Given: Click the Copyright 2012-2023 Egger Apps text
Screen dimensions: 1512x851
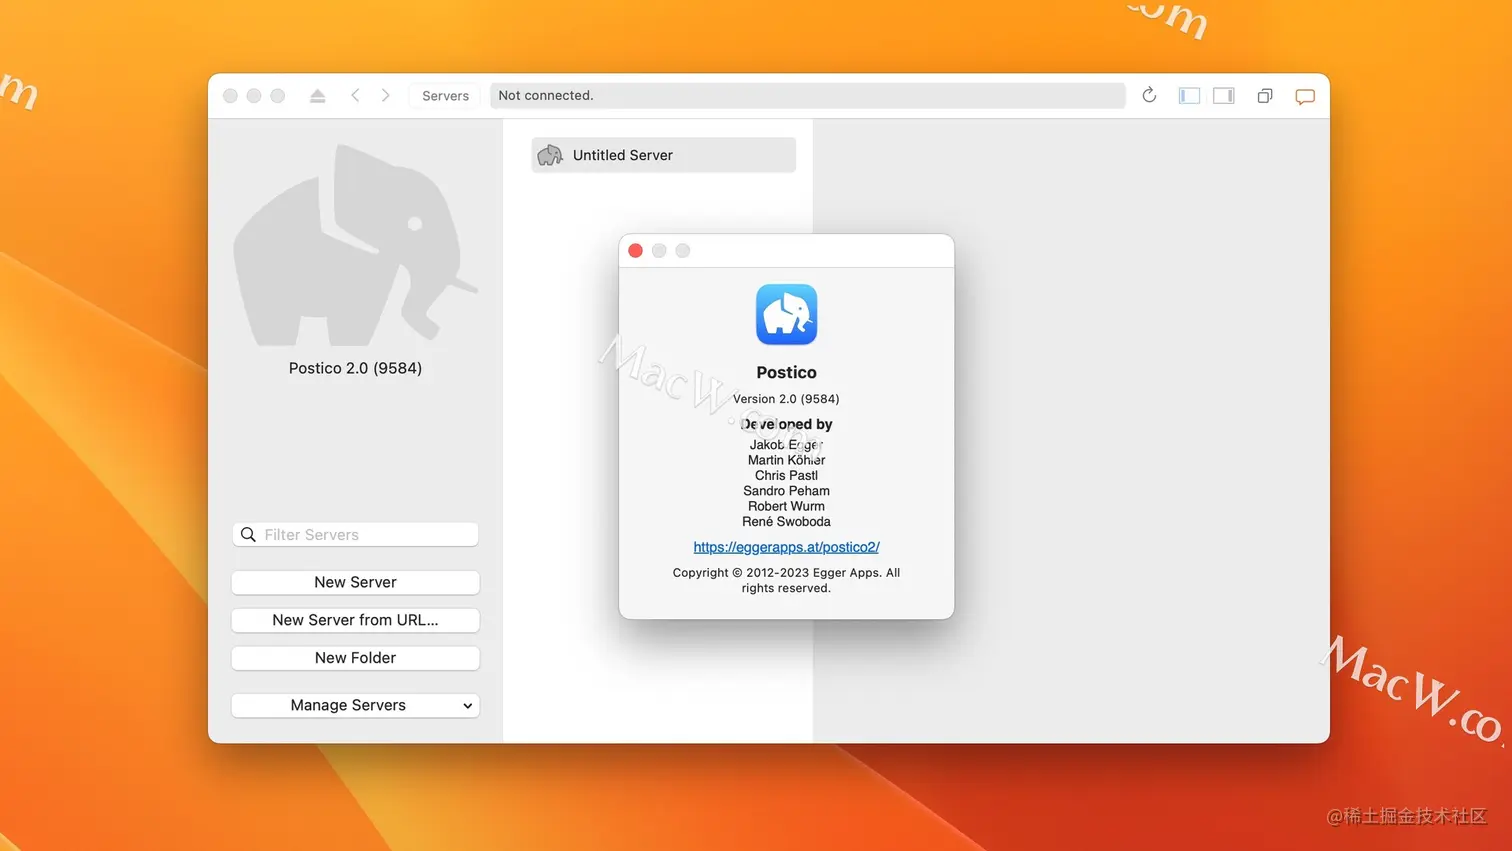Looking at the screenshot, I should [x=786, y=580].
